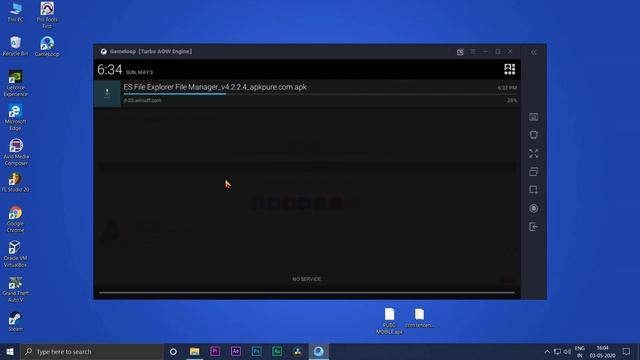The height and width of the screenshot is (360, 640).
Task: Open Google Chrome desktop icon
Action: tap(16, 219)
